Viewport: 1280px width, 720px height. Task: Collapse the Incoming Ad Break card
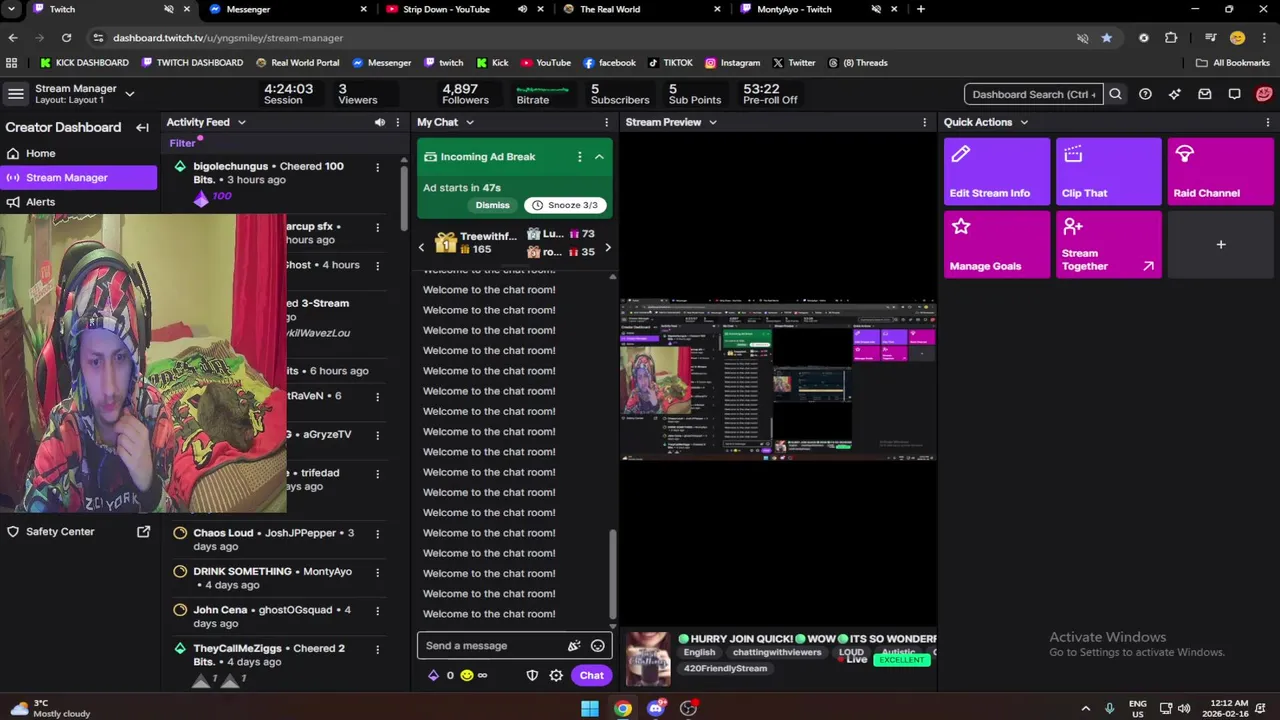[x=599, y=157]
